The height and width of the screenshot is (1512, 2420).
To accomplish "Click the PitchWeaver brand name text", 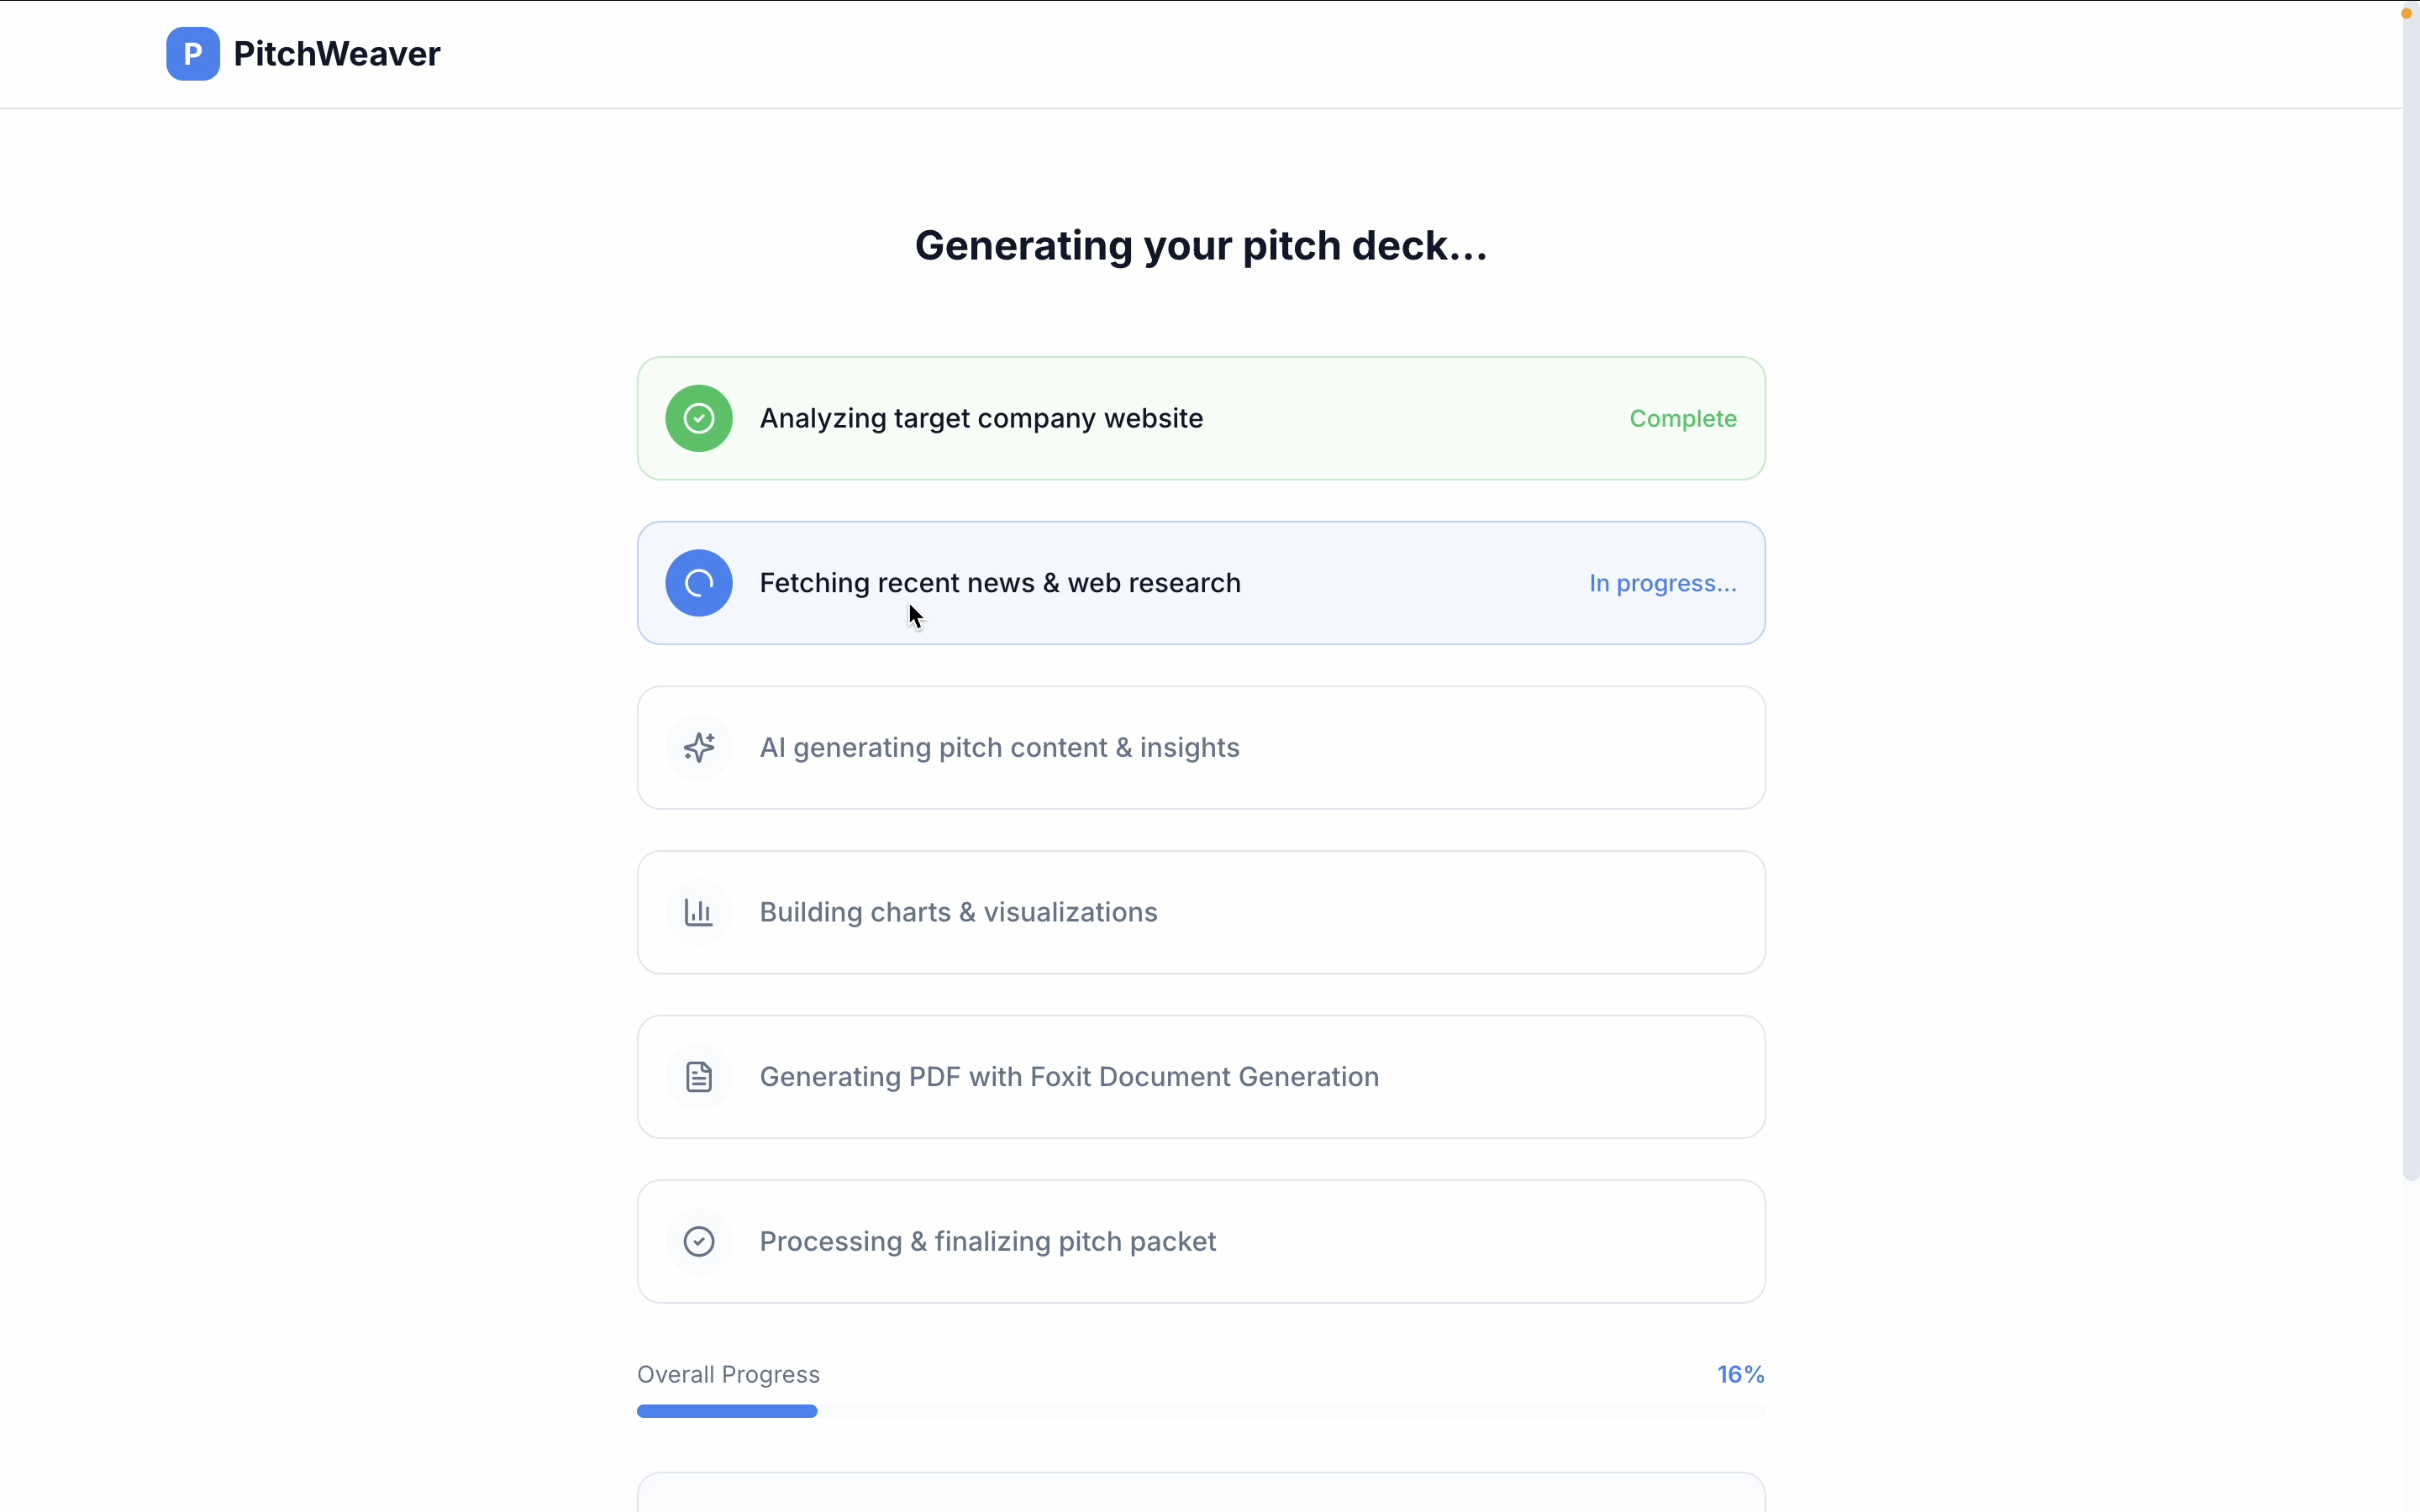I will tap(337, 54).
